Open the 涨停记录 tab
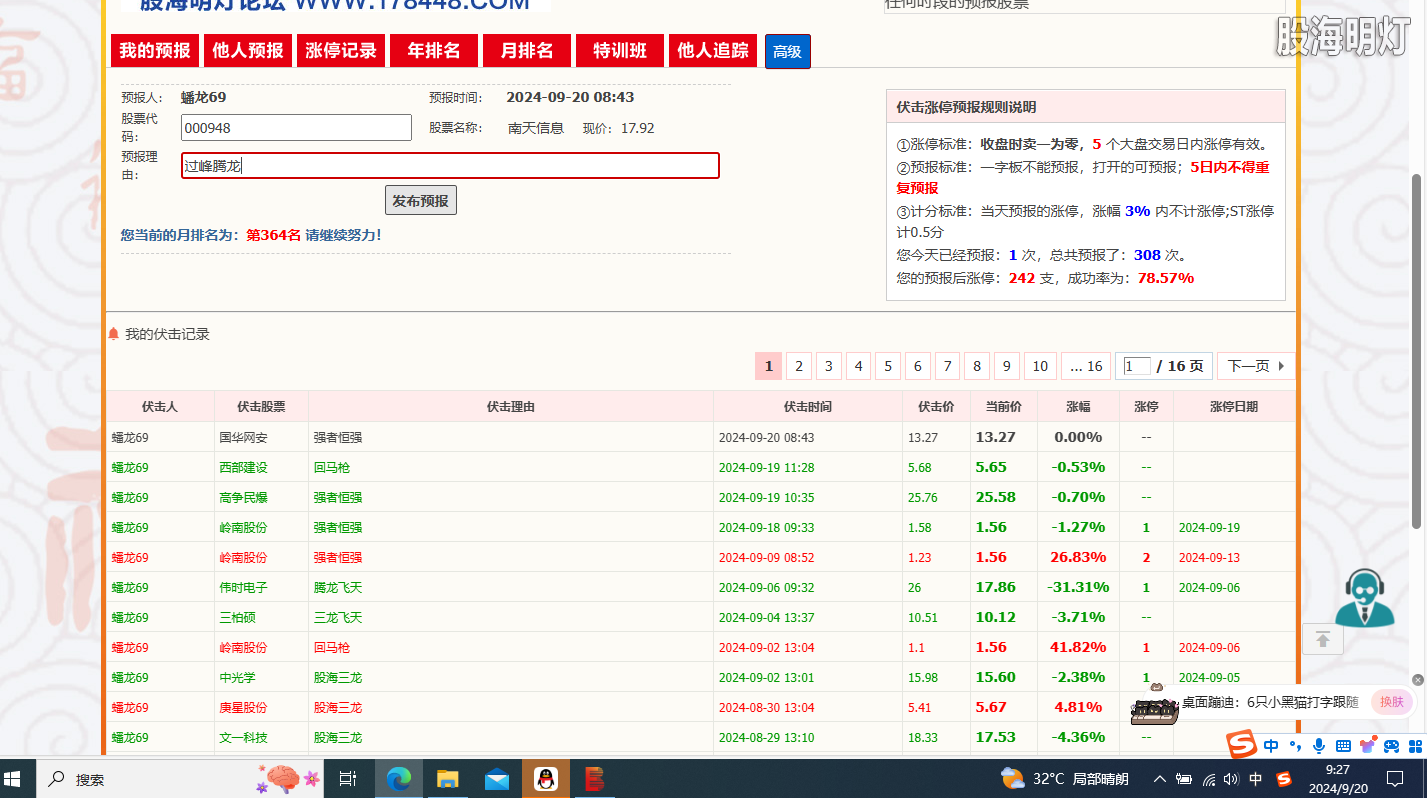Viewport: 1427px width, 798px height. 341,51
